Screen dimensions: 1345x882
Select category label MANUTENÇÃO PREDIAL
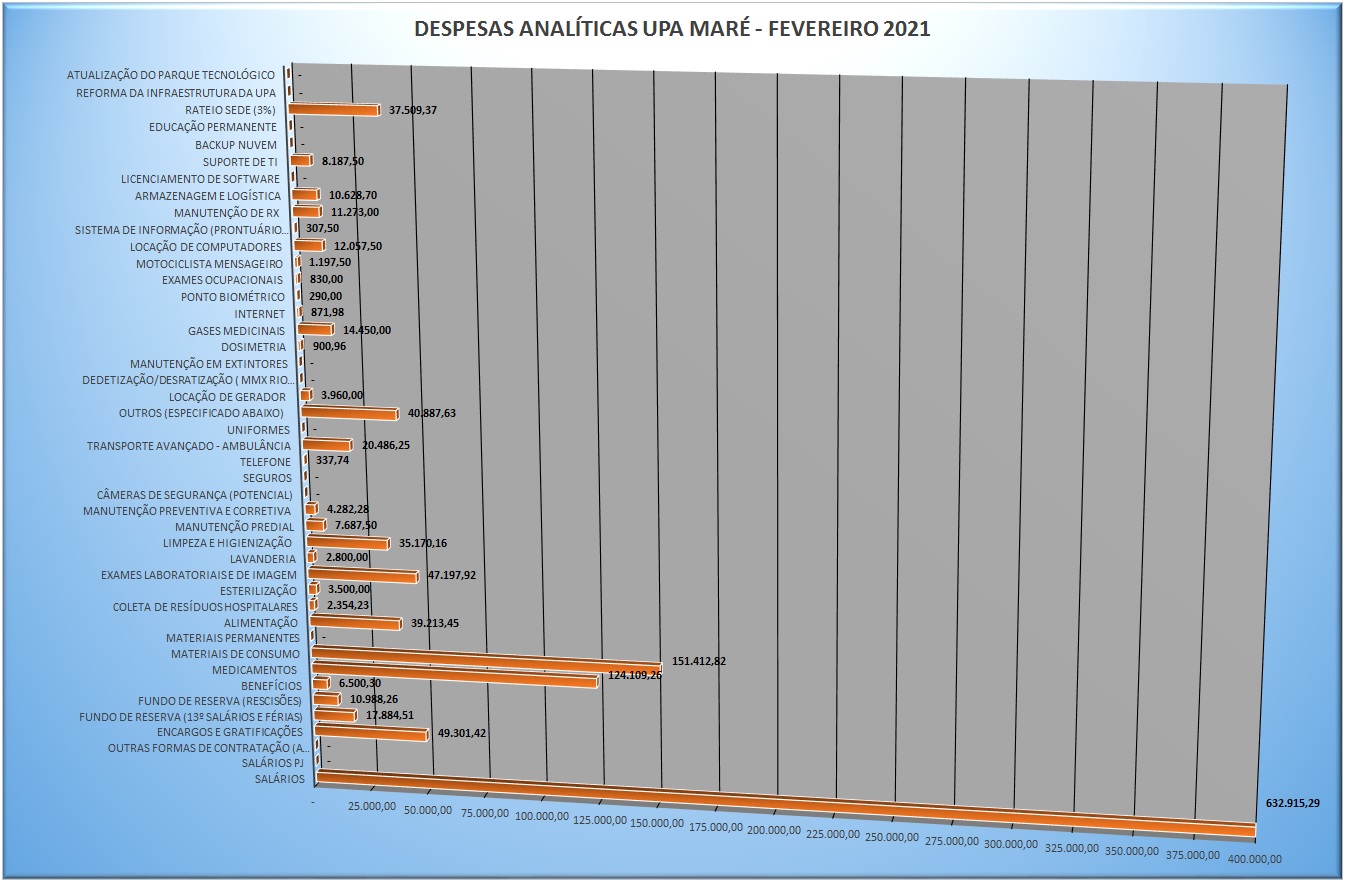[x=235, y=527]
